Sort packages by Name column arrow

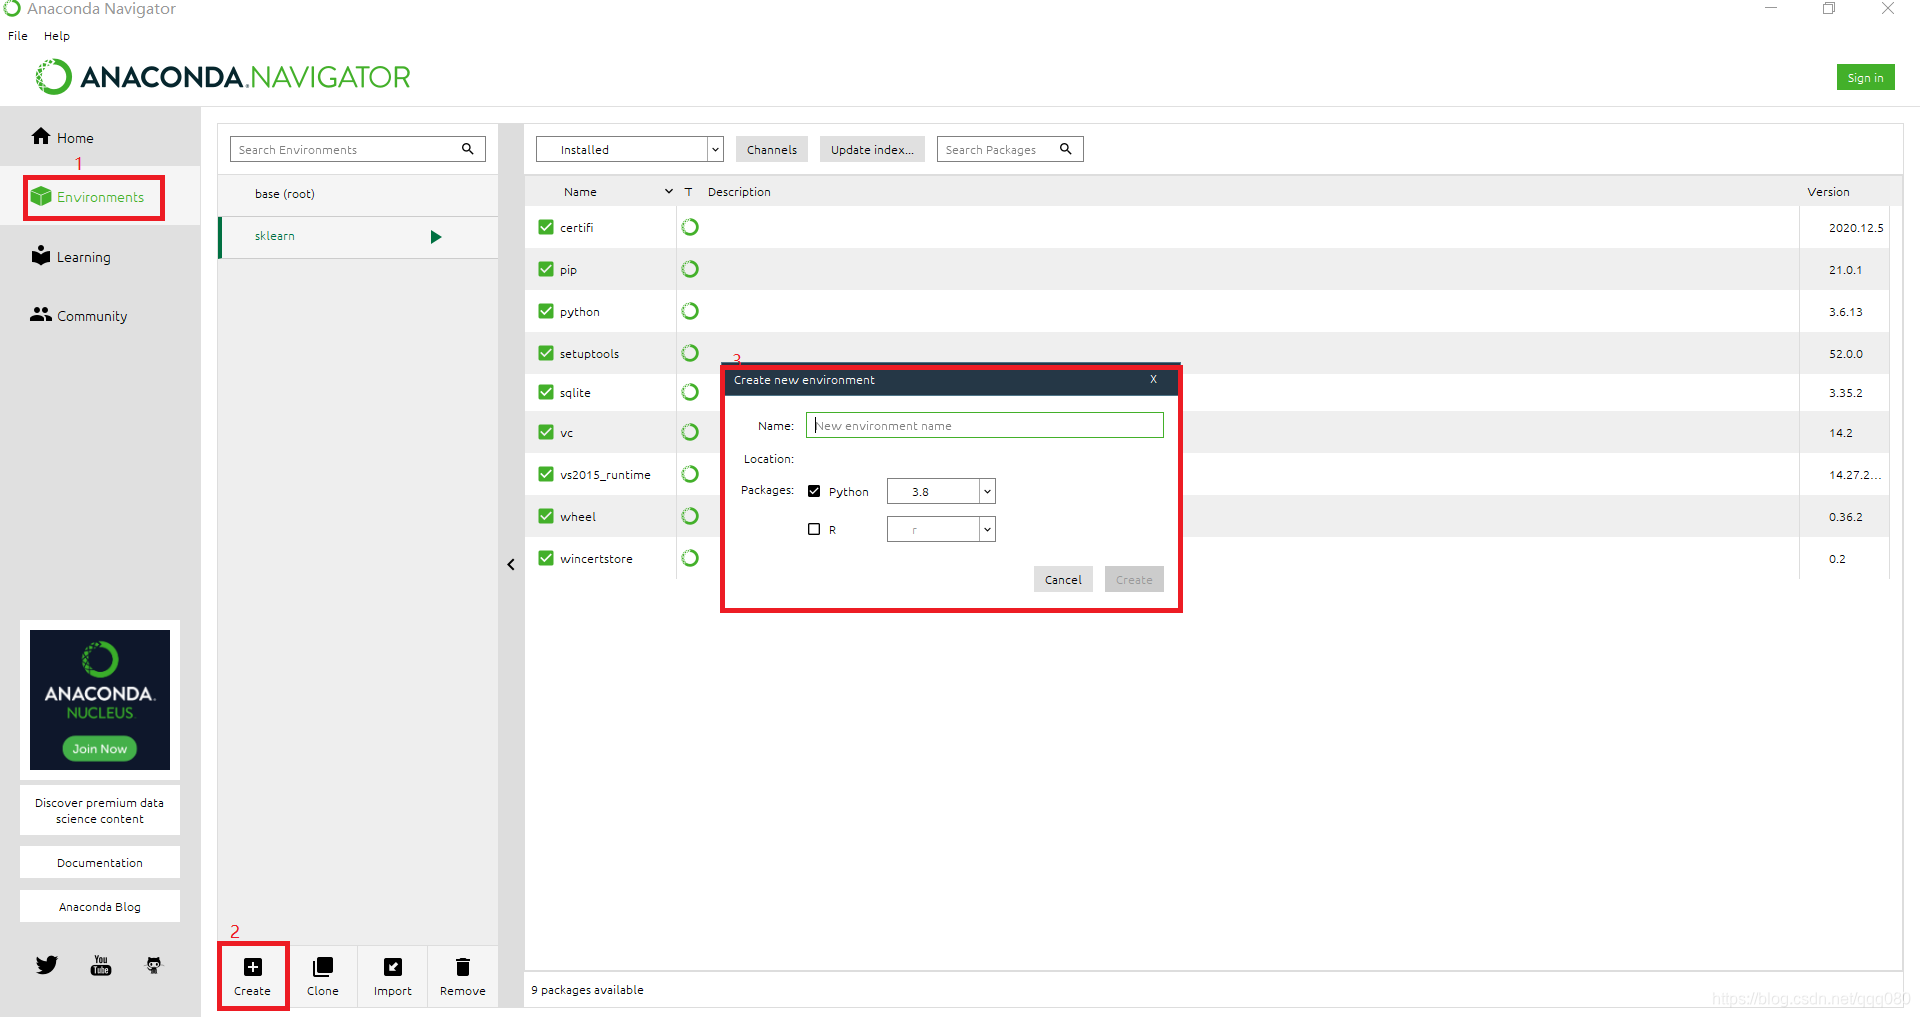tap(669, 191)
